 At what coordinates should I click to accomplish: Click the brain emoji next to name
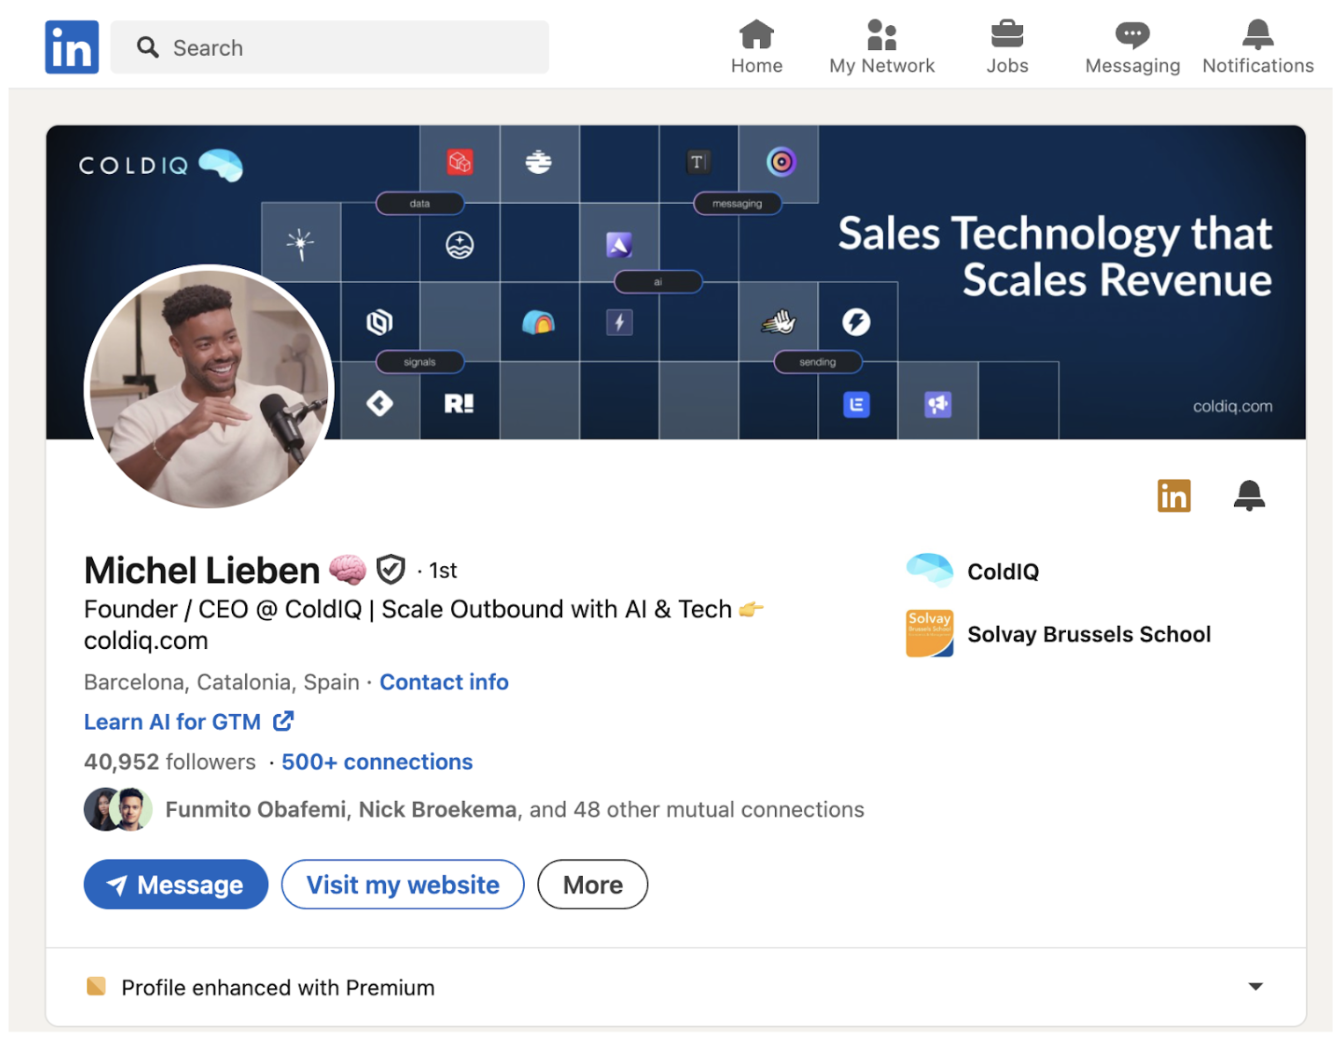click(347, 570)
